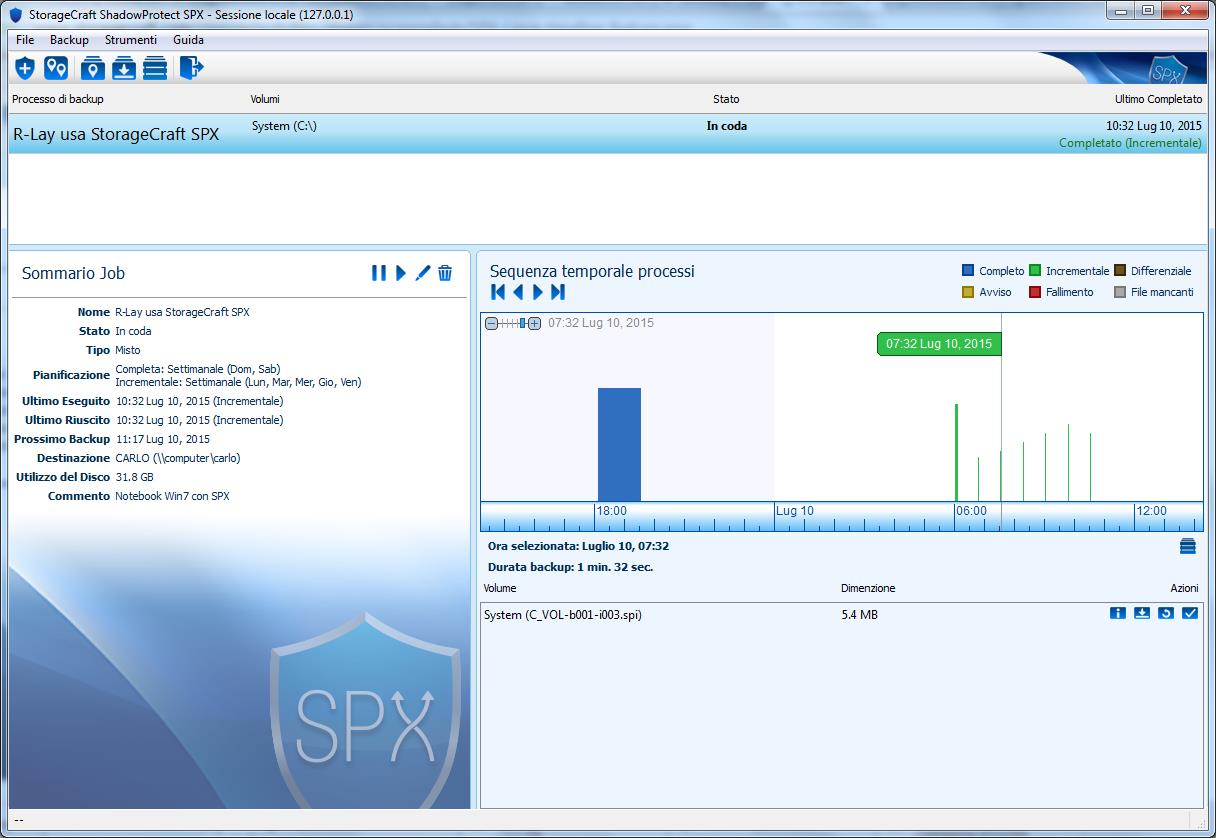Click the Volume column header in backup details

[x=500, y=588]
